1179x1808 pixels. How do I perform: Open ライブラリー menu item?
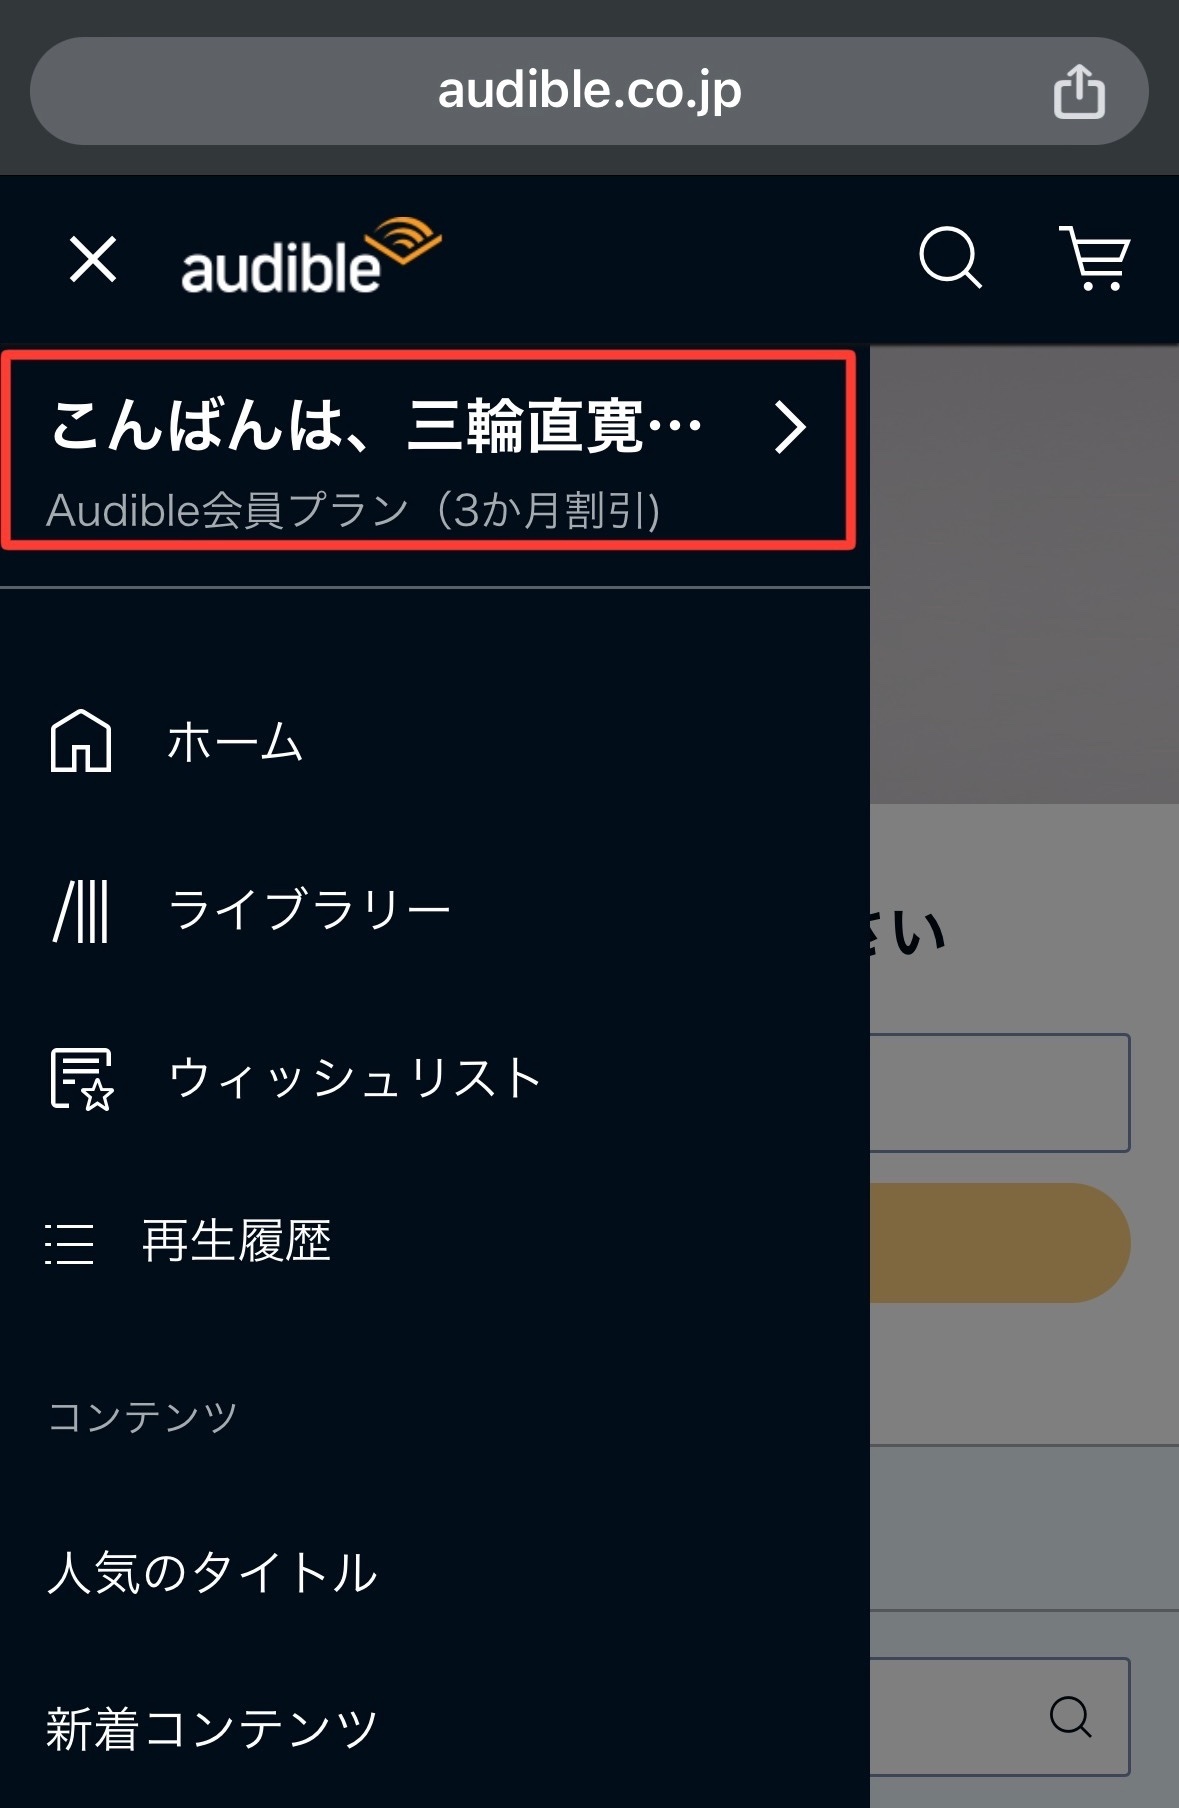309,910
